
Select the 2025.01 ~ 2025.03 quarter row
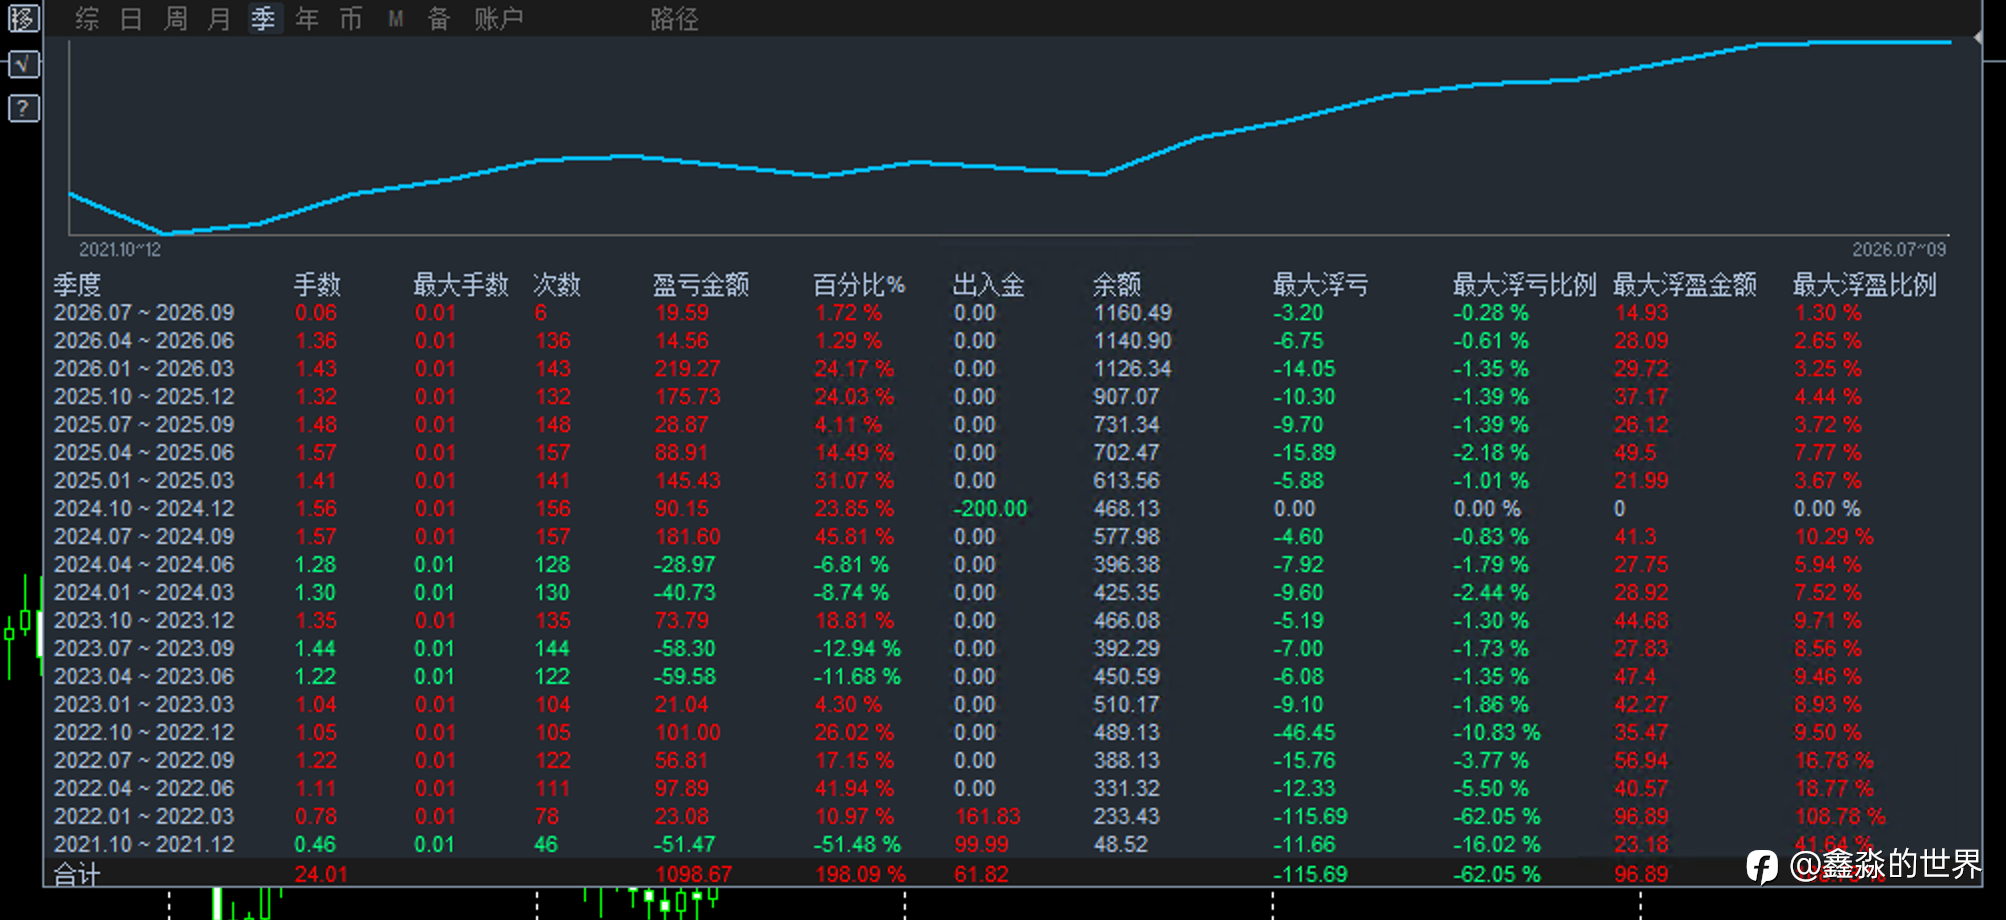coord(1012,481)
